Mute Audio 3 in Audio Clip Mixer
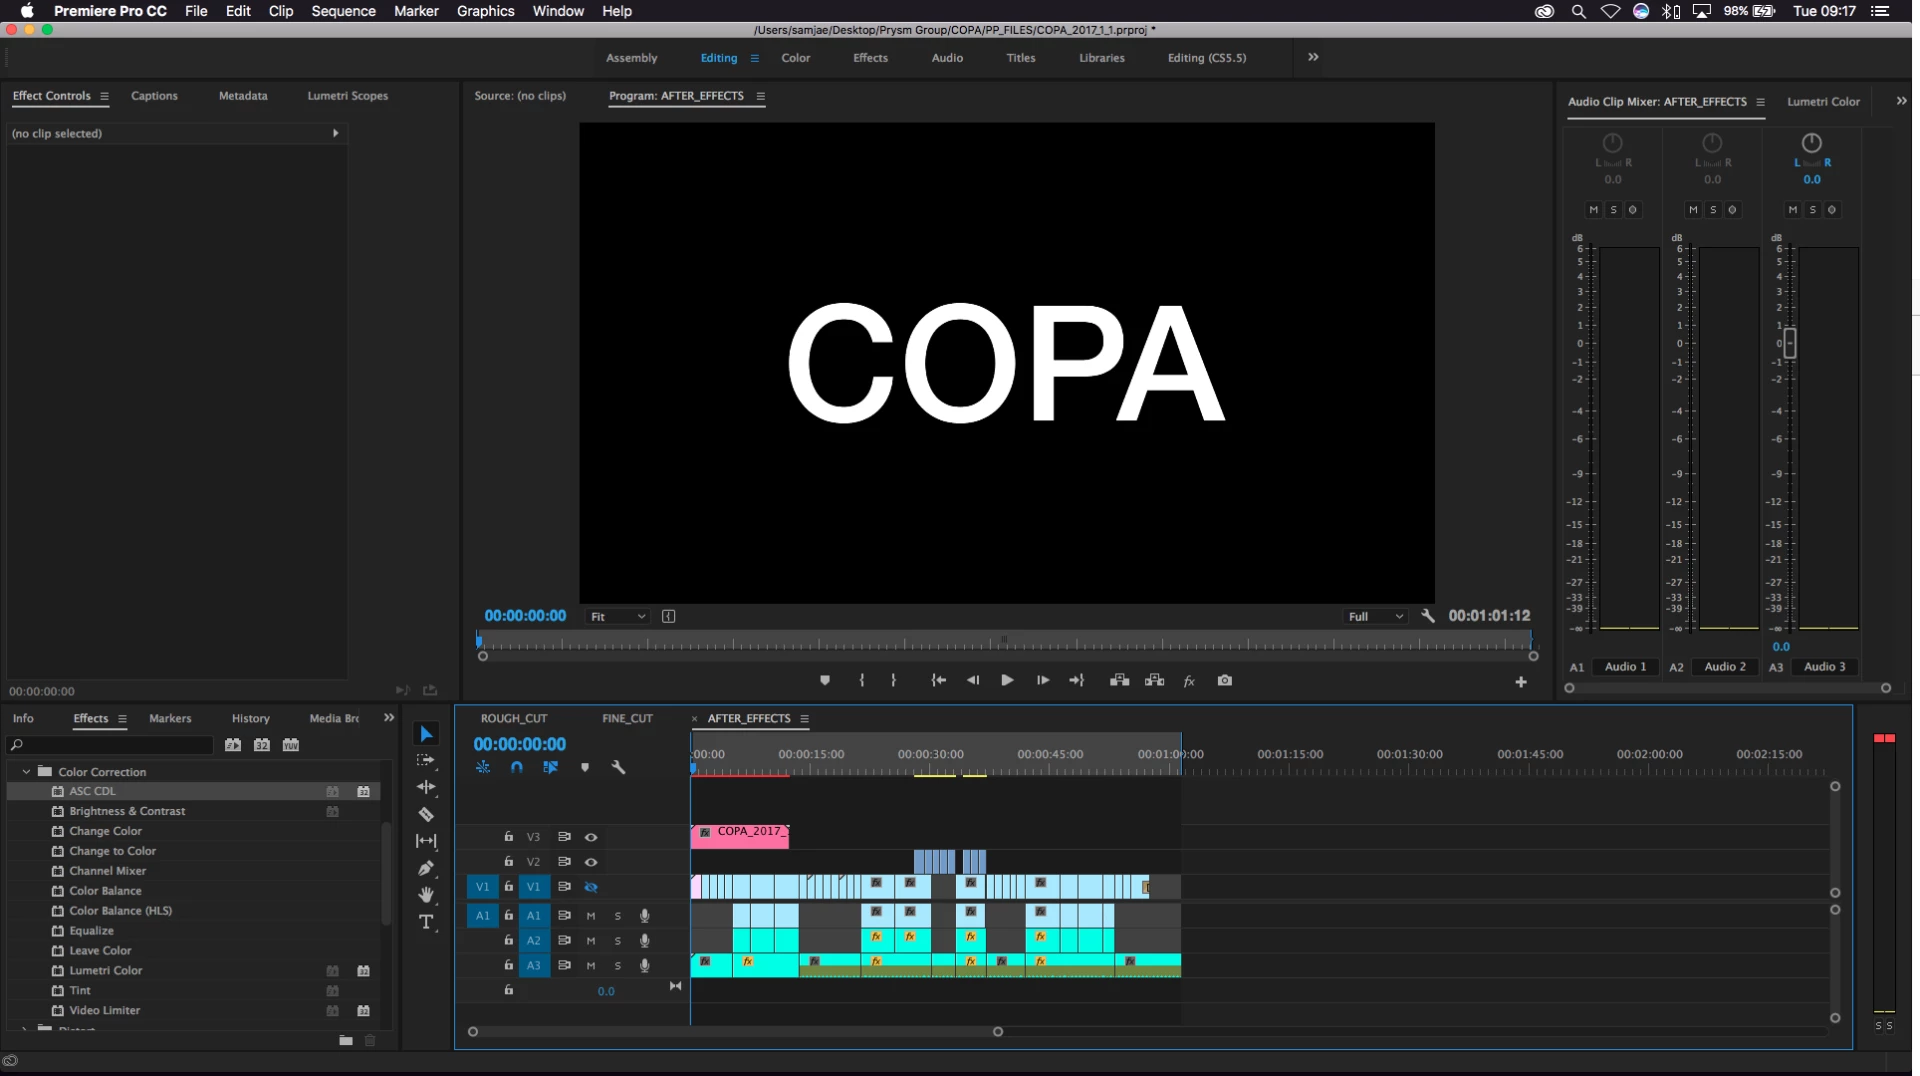 [1792, 210]
